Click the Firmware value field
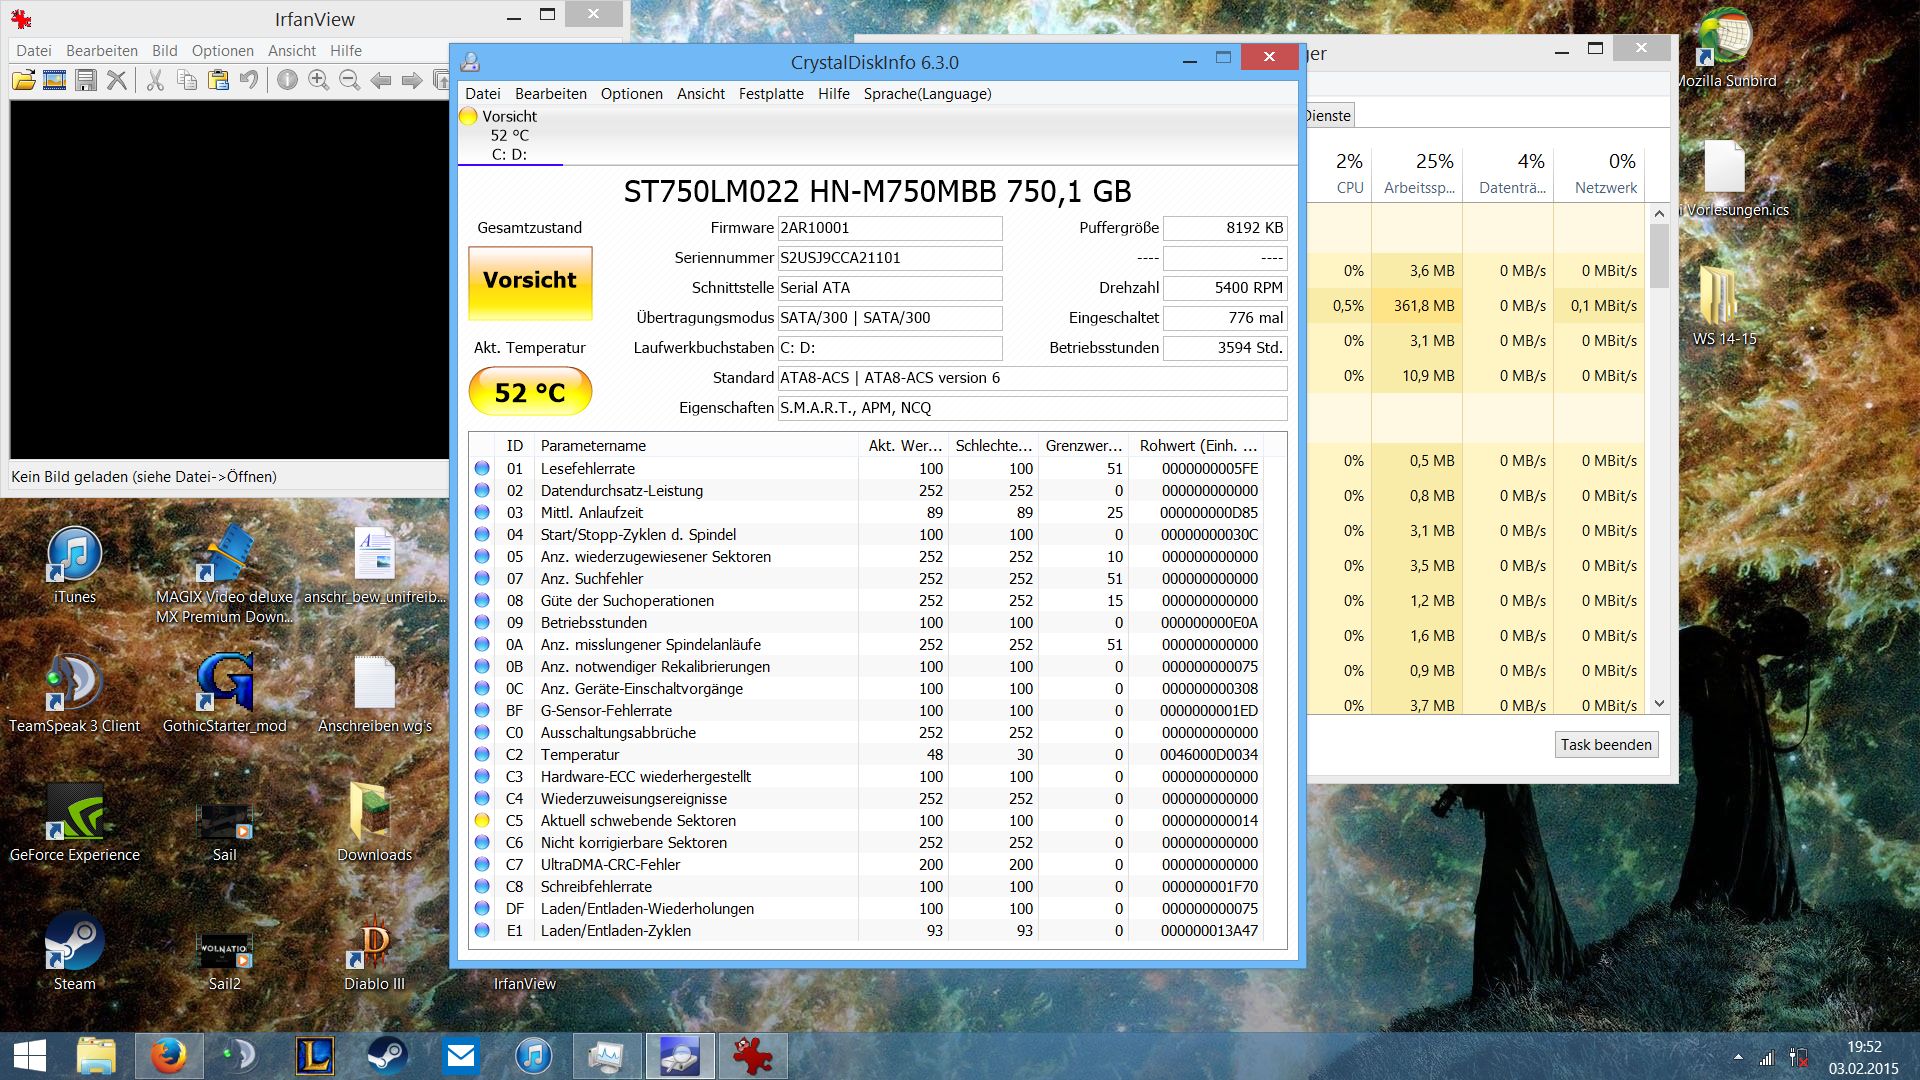1920x1080 pixels. 889,228
